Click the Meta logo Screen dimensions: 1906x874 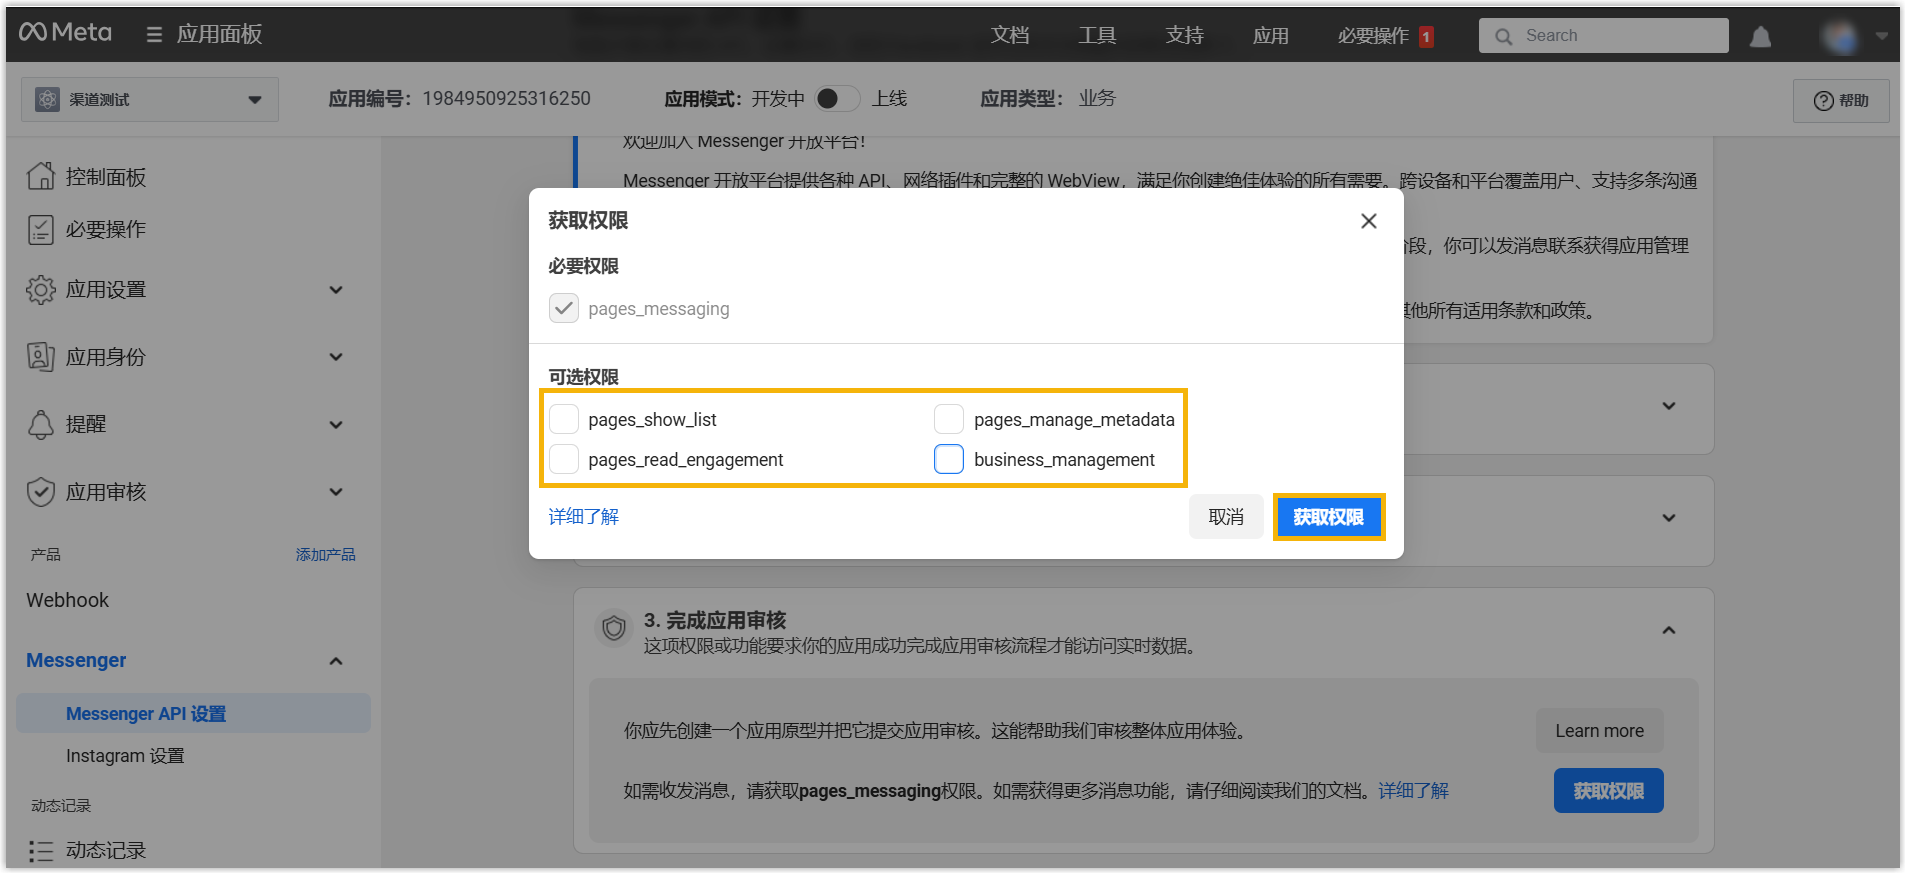[x=65, y=33]
